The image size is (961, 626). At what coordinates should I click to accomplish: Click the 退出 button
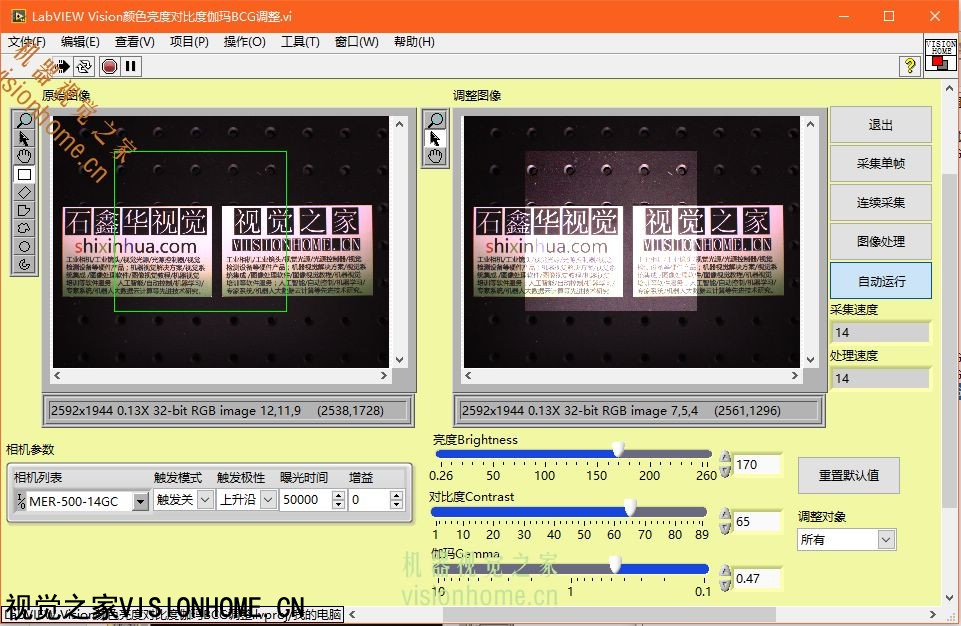tap(880, 125)
